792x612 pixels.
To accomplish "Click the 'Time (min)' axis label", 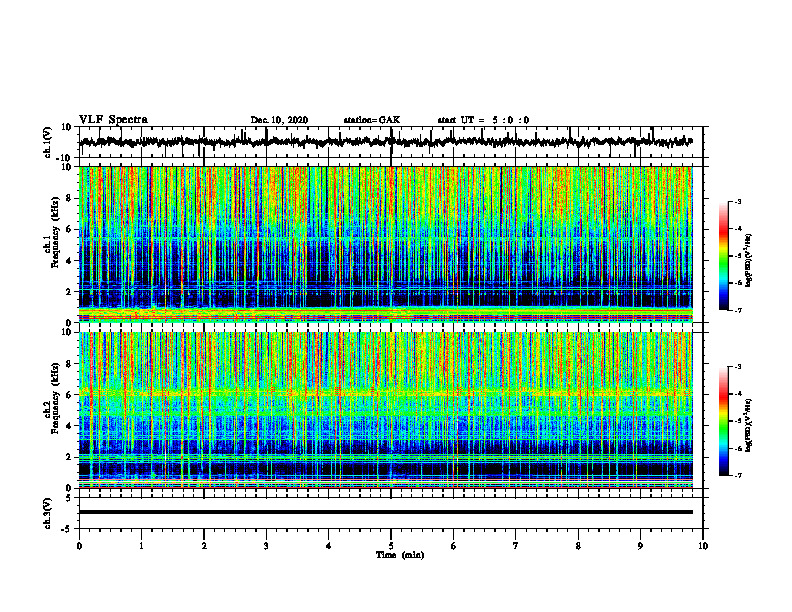I will point(400,555).
